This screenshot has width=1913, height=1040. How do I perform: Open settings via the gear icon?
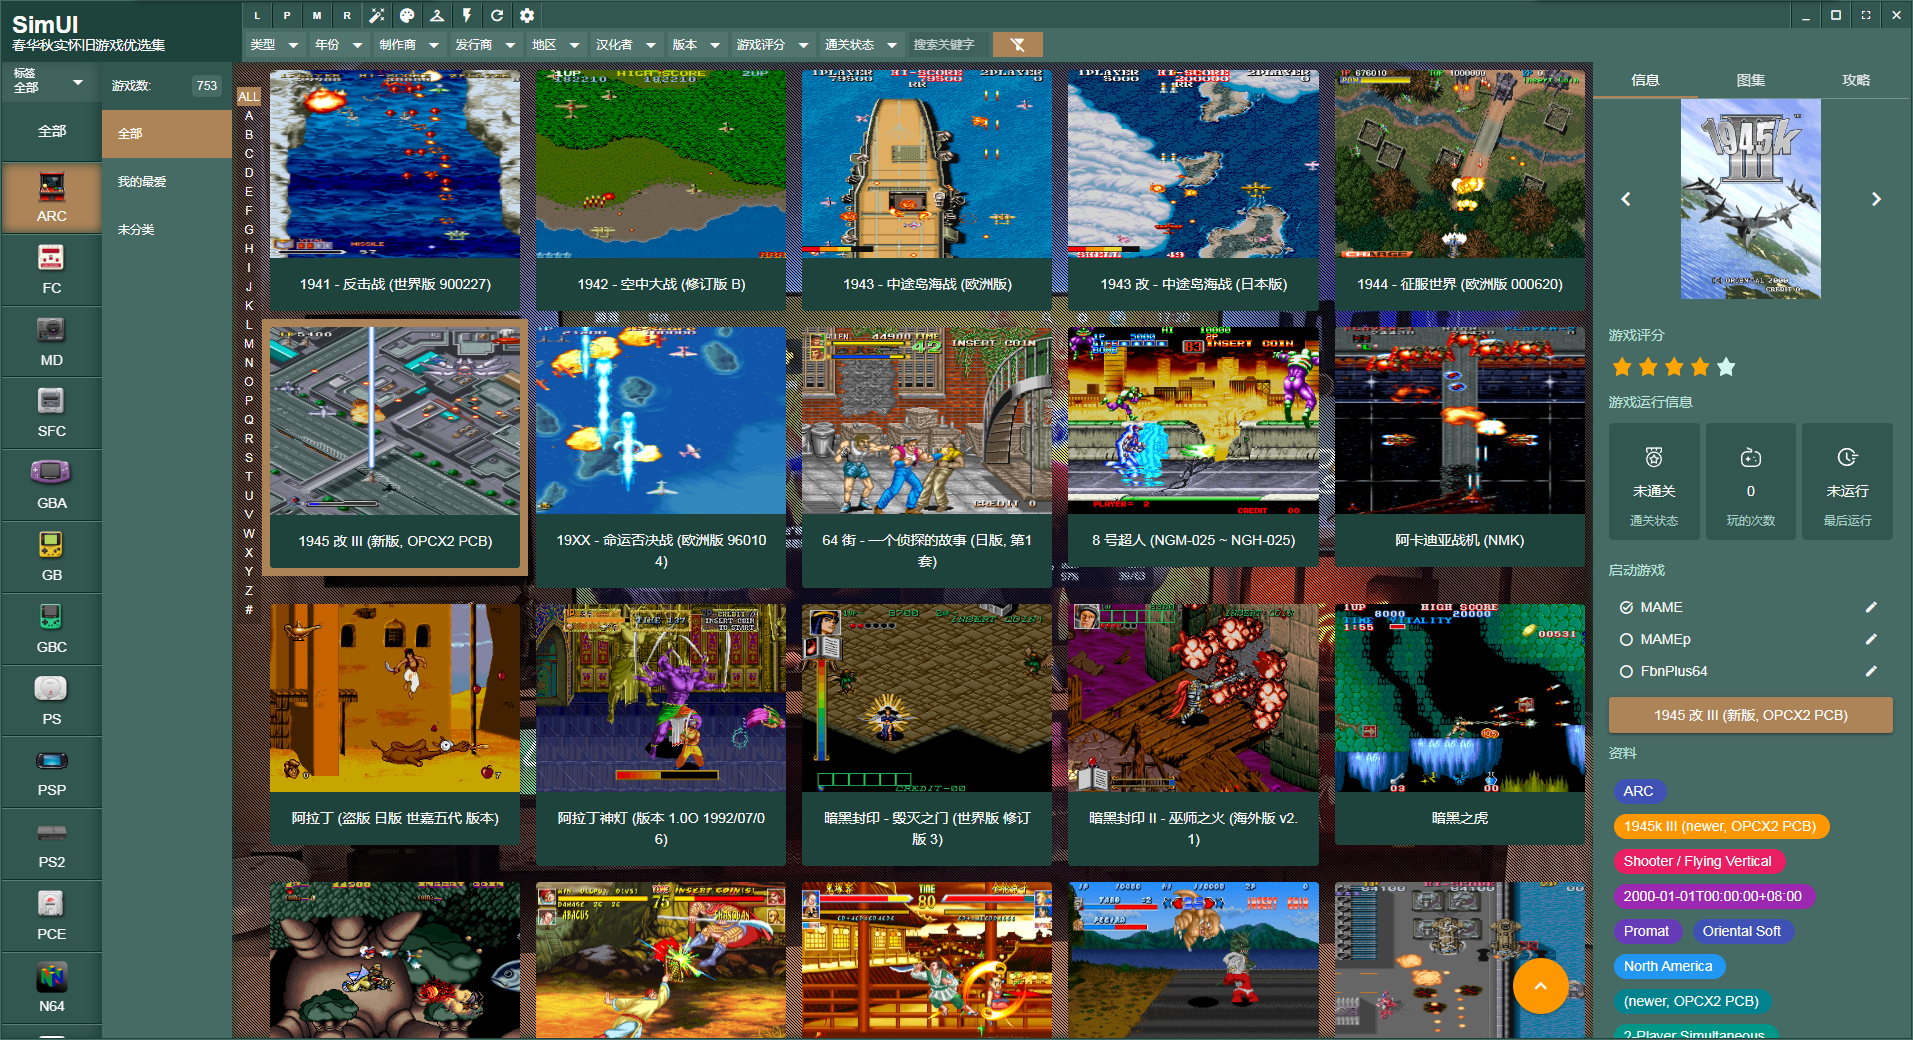(527, 15)
